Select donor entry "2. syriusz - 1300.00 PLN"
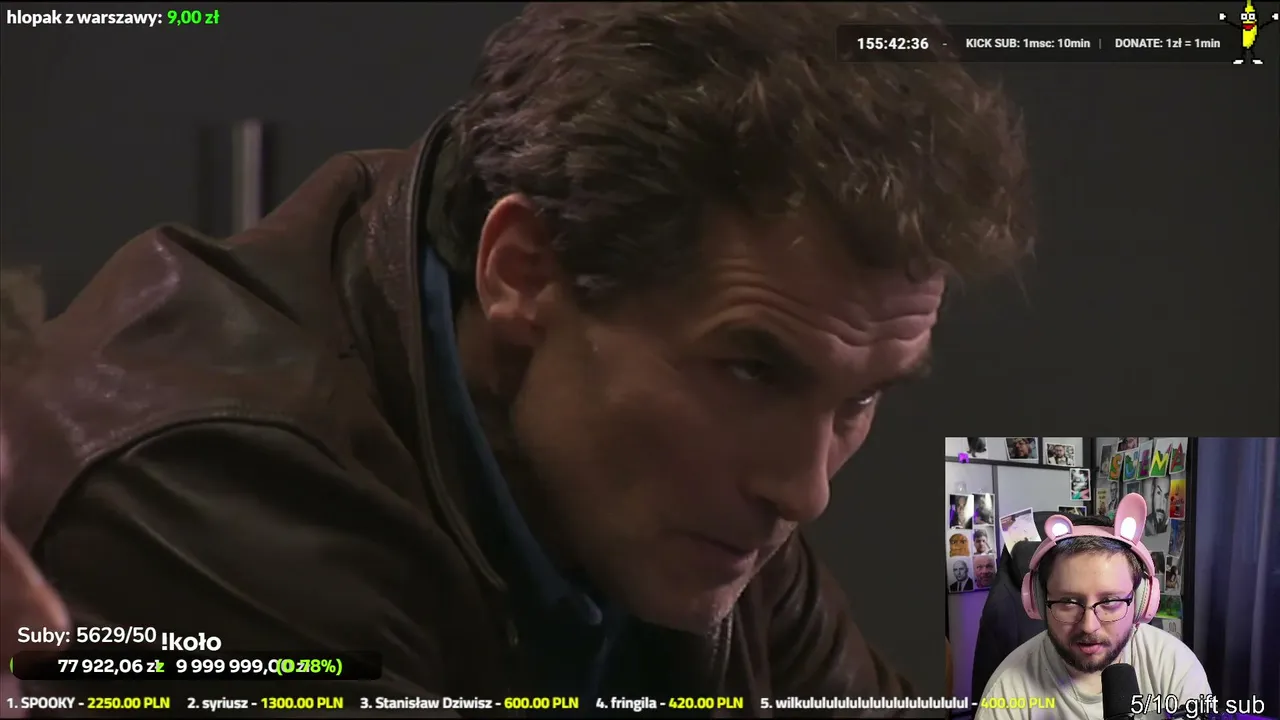Screen dimensions: 1280x720 265,703
